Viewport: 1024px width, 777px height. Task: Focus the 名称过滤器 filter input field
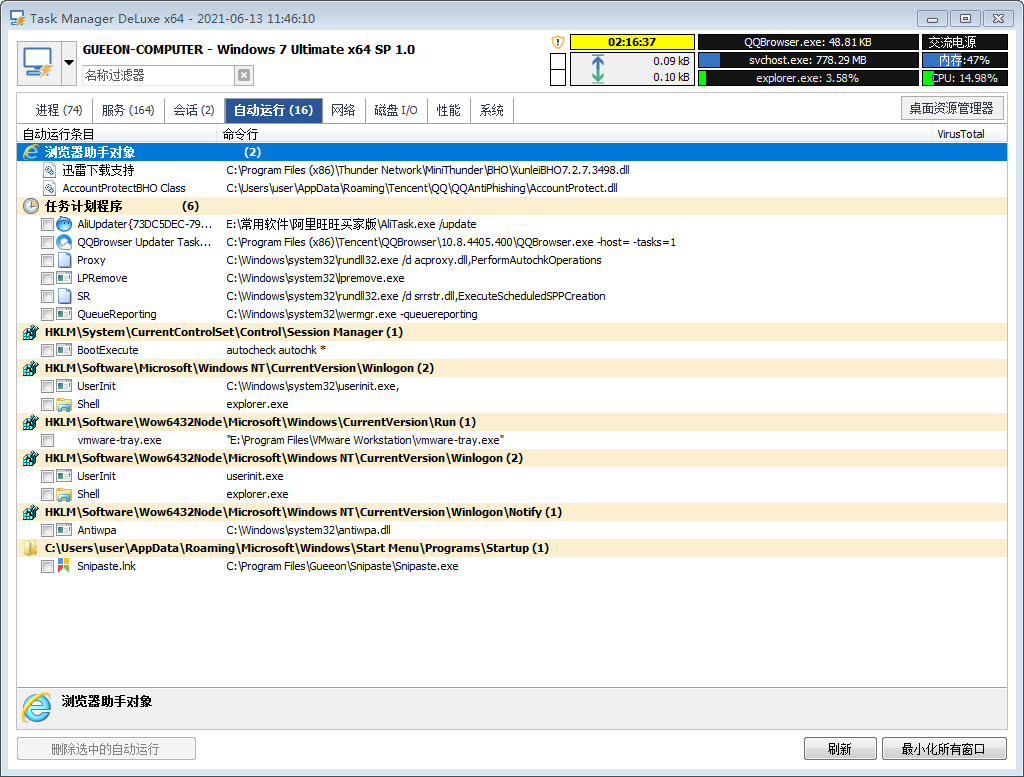[158, 75]
